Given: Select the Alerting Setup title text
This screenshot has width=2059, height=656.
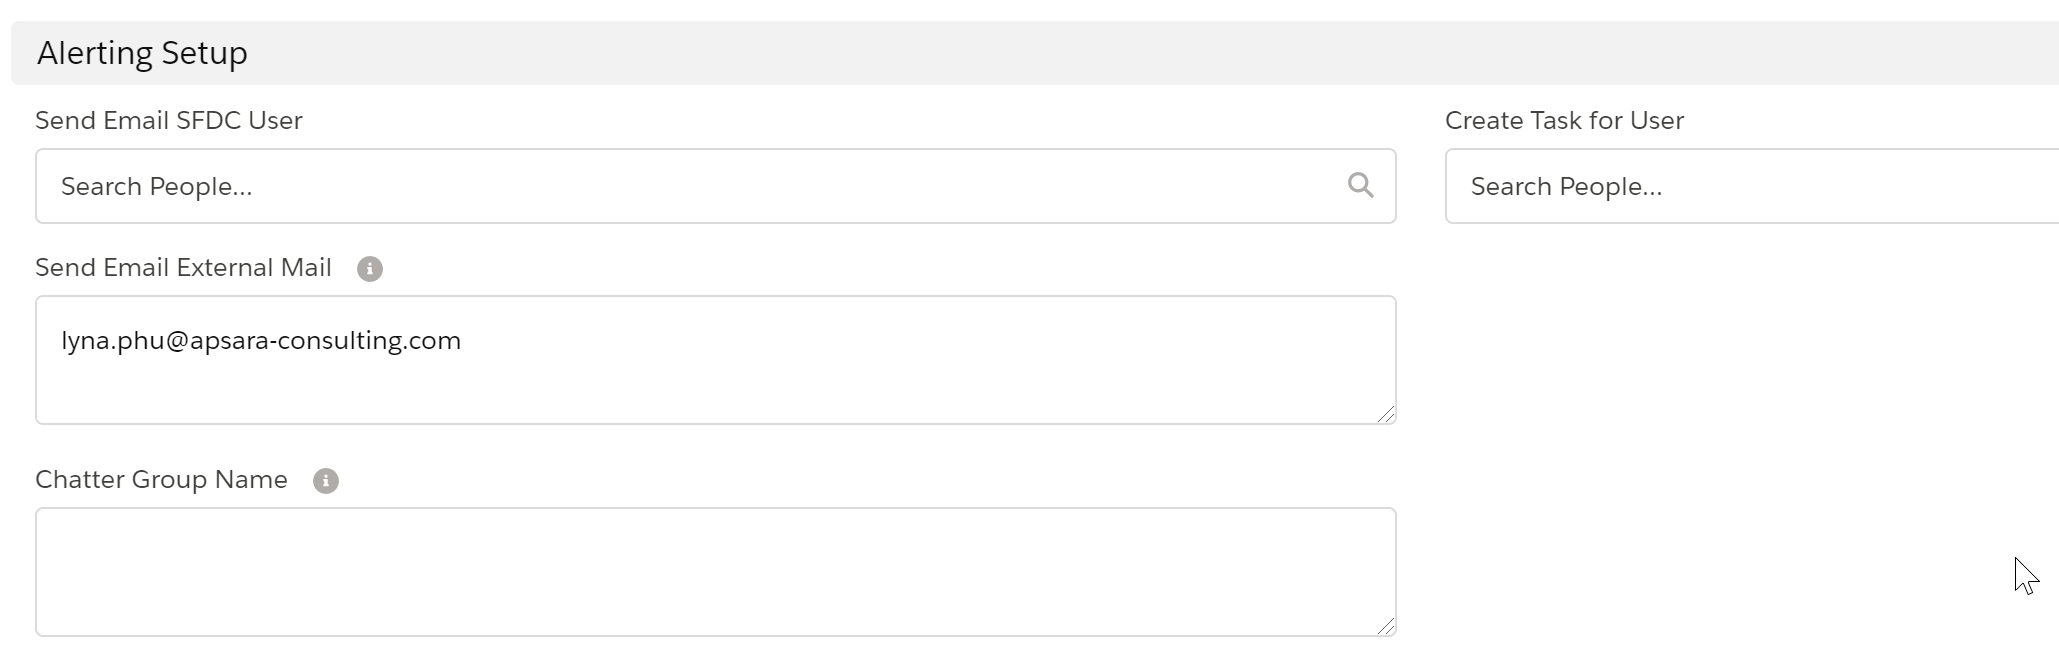Looking at the screenshot, I should pos(142,53).
